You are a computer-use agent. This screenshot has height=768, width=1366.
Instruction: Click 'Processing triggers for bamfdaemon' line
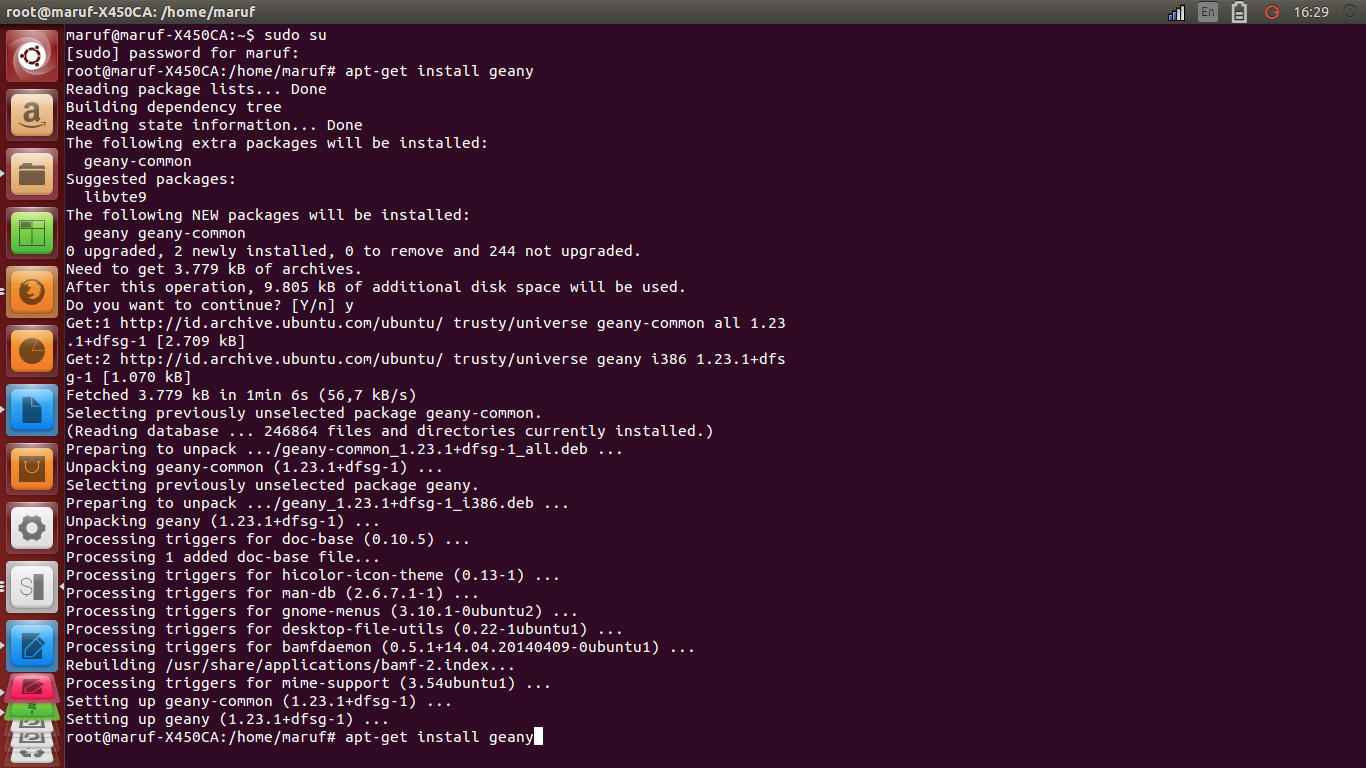click(381, 647)
